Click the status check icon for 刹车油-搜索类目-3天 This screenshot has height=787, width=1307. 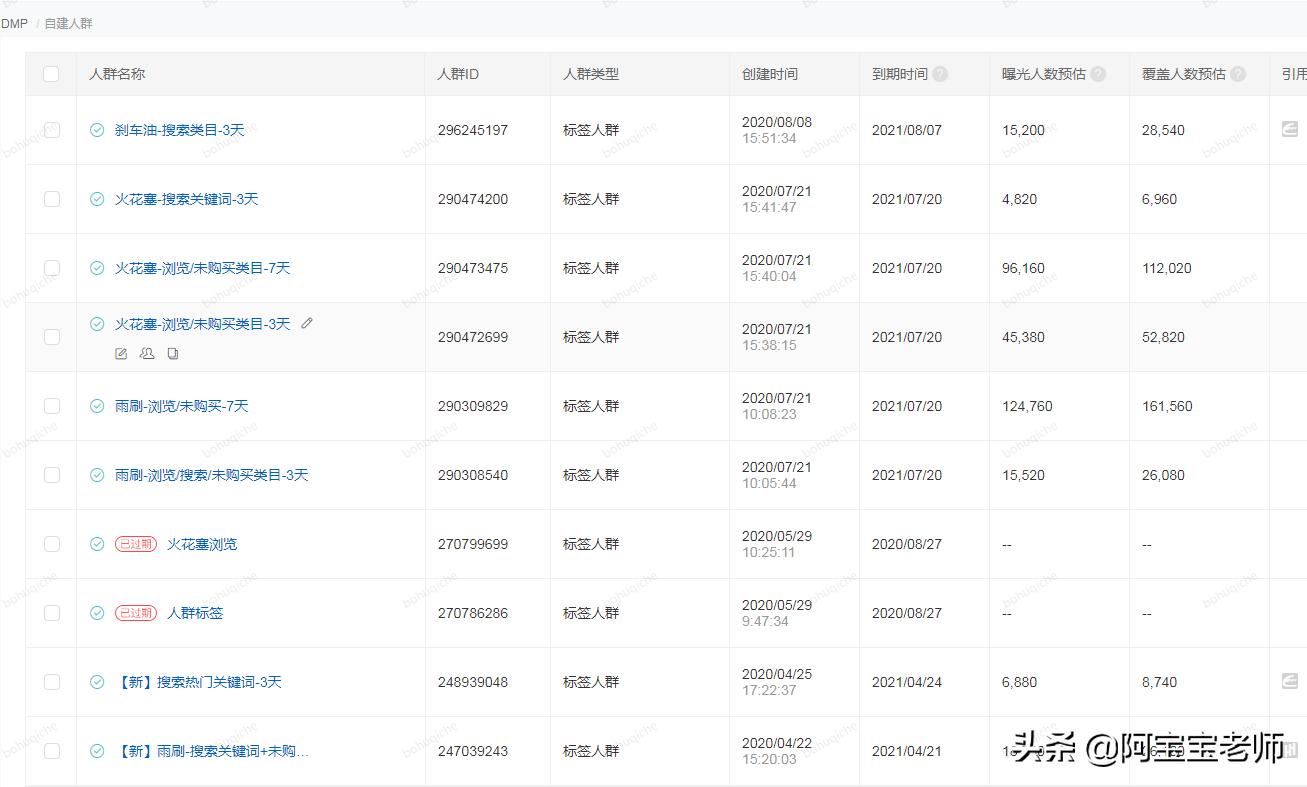tap(97, 130)
